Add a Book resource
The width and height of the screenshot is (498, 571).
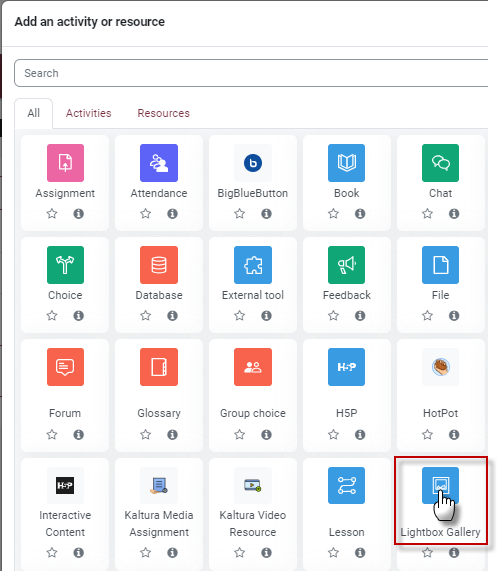(x=346, y=163)
